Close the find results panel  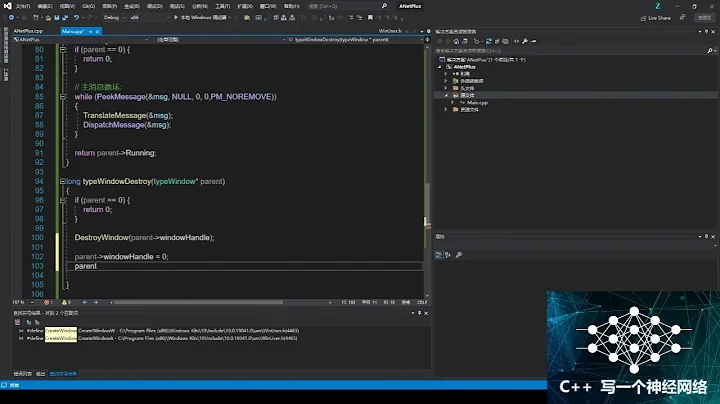[426, 313]
